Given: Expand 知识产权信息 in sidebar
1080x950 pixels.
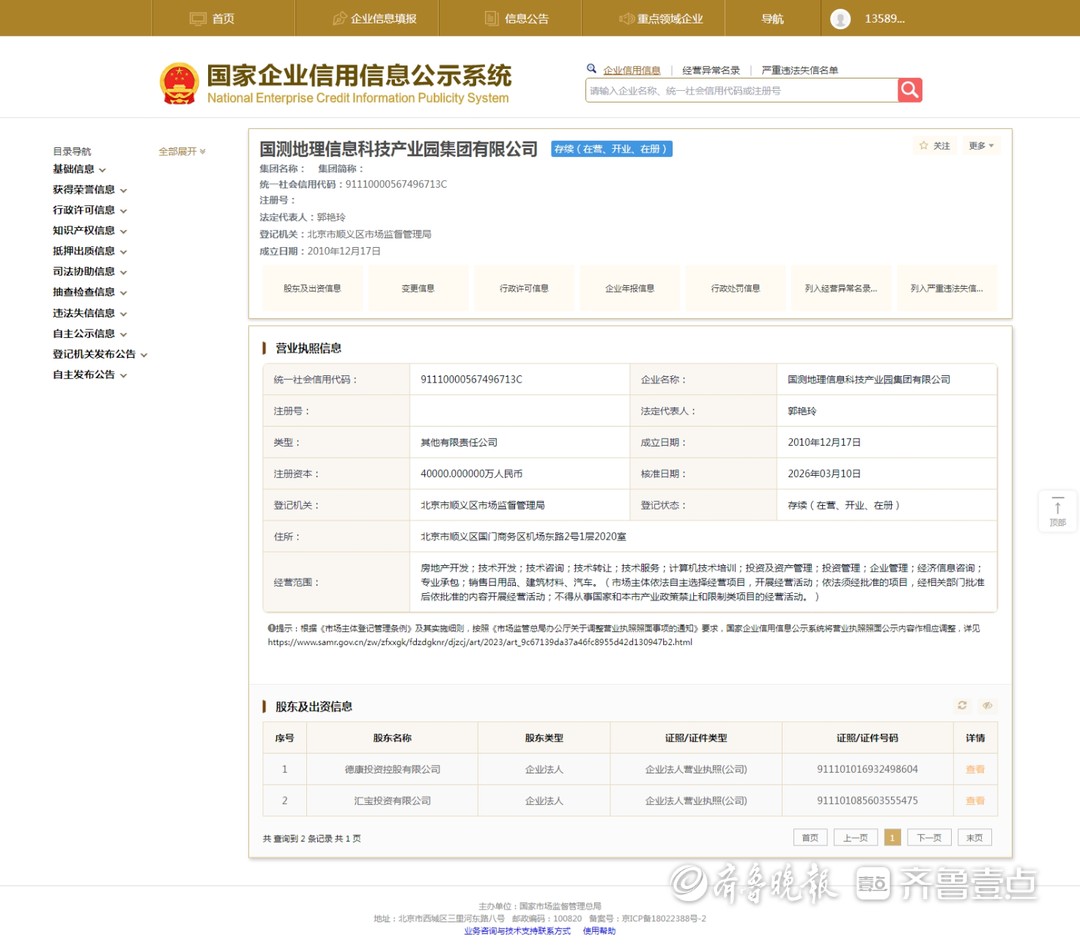Looking at the screenshot, I should click(x=90, y=231).
